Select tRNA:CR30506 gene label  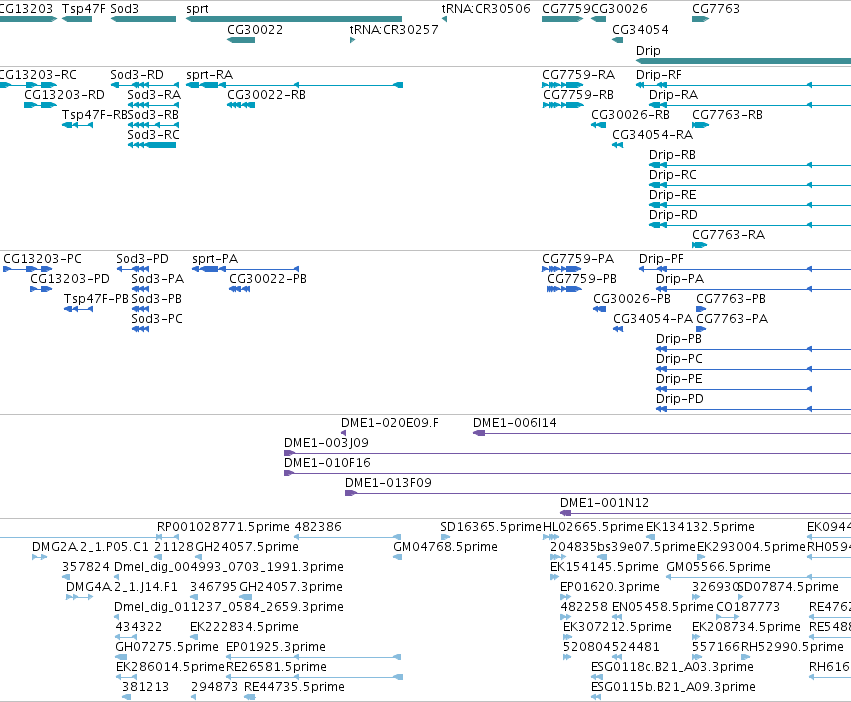(x=486, y=9)
